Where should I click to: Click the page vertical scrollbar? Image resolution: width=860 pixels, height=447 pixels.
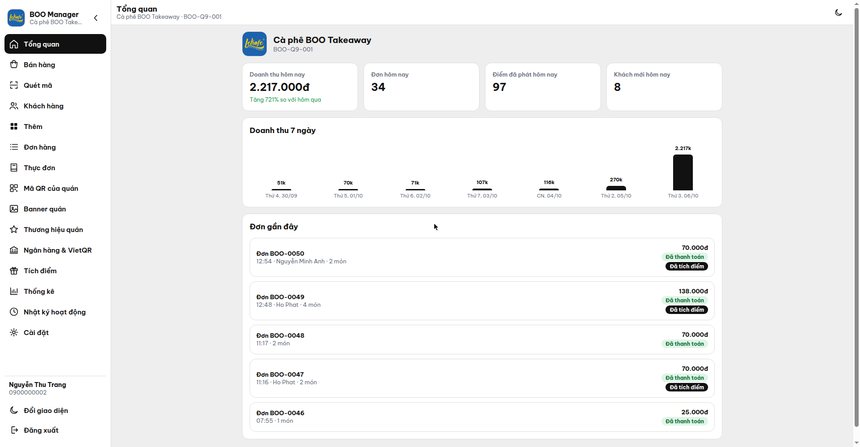point(856,219)
